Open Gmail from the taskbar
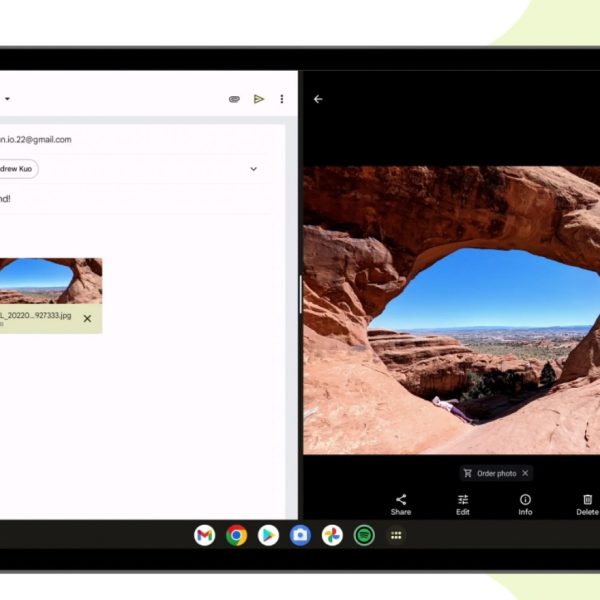600x600 pixels. coord(204,535)
